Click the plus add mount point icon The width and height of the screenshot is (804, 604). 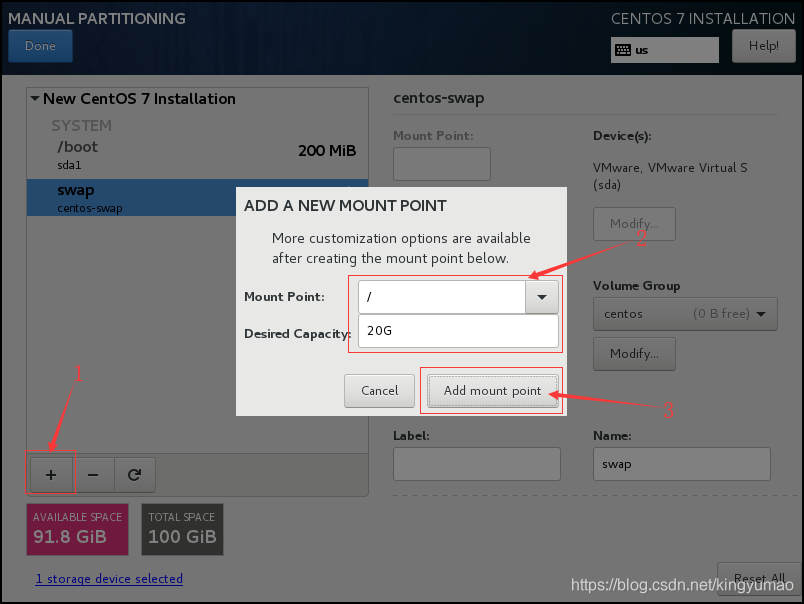tap(51, 475)
